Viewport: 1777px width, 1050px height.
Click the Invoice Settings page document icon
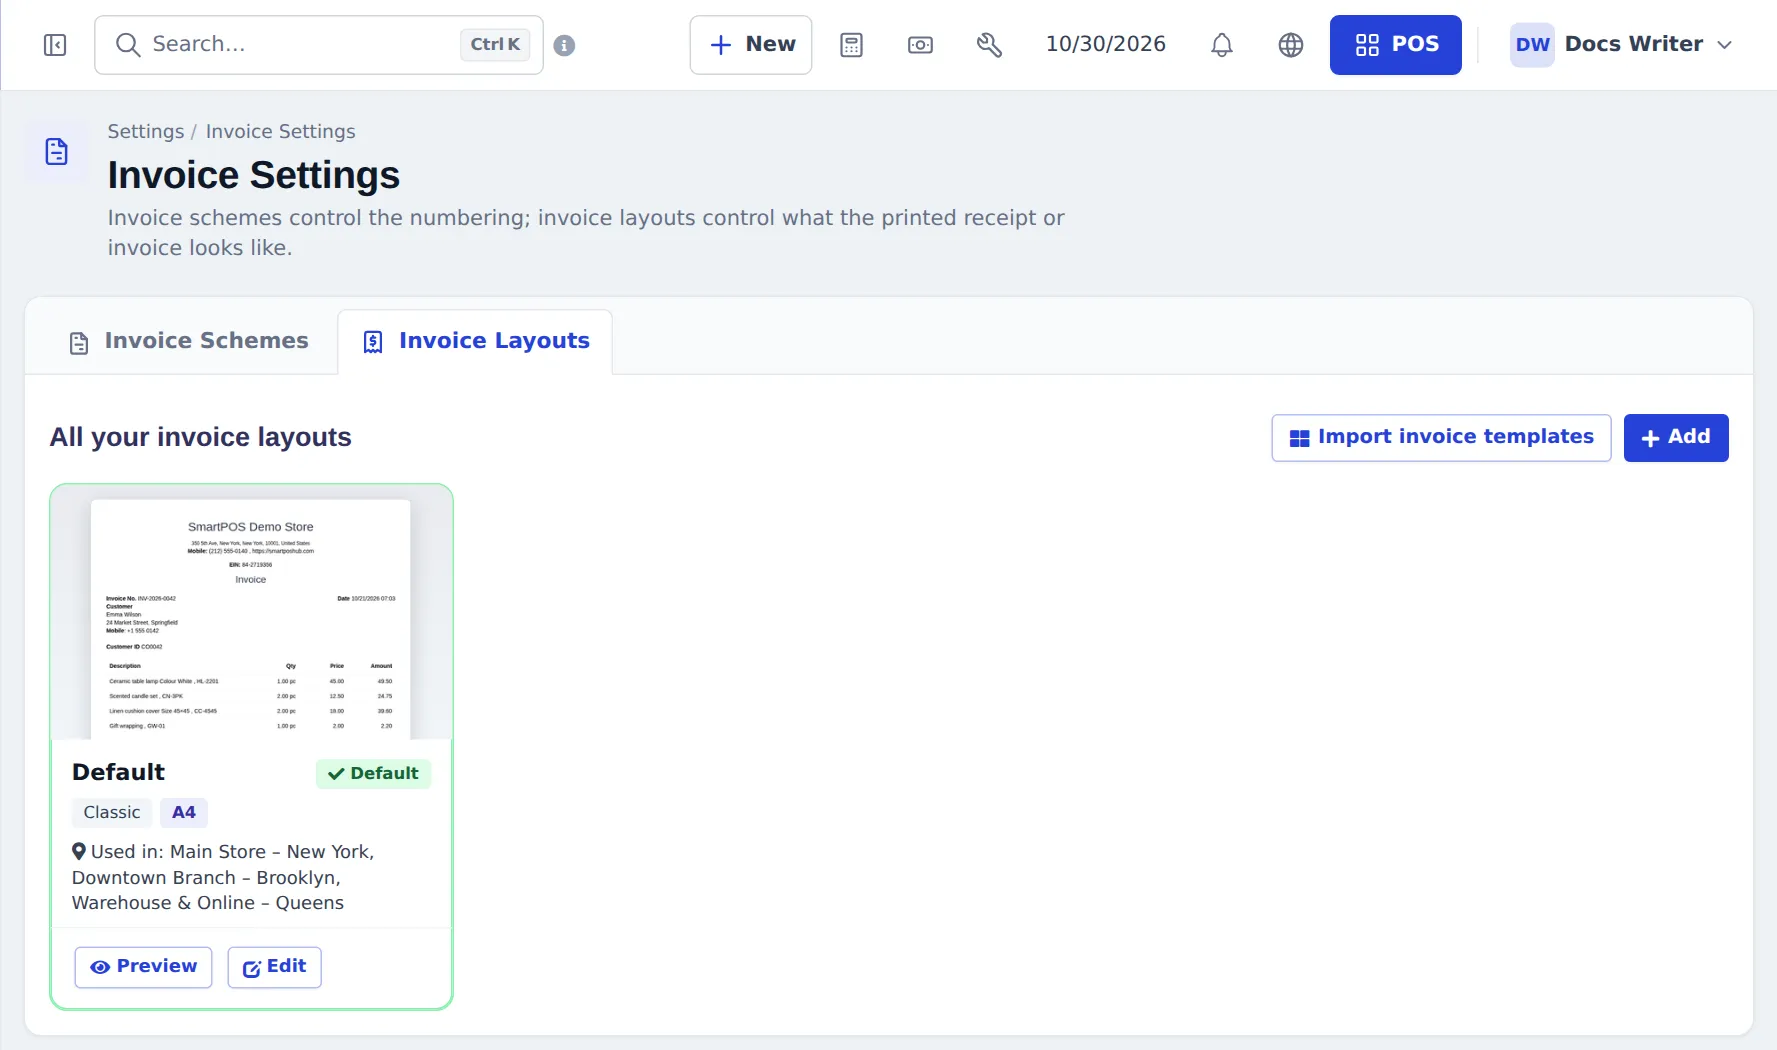click(57, 152)
